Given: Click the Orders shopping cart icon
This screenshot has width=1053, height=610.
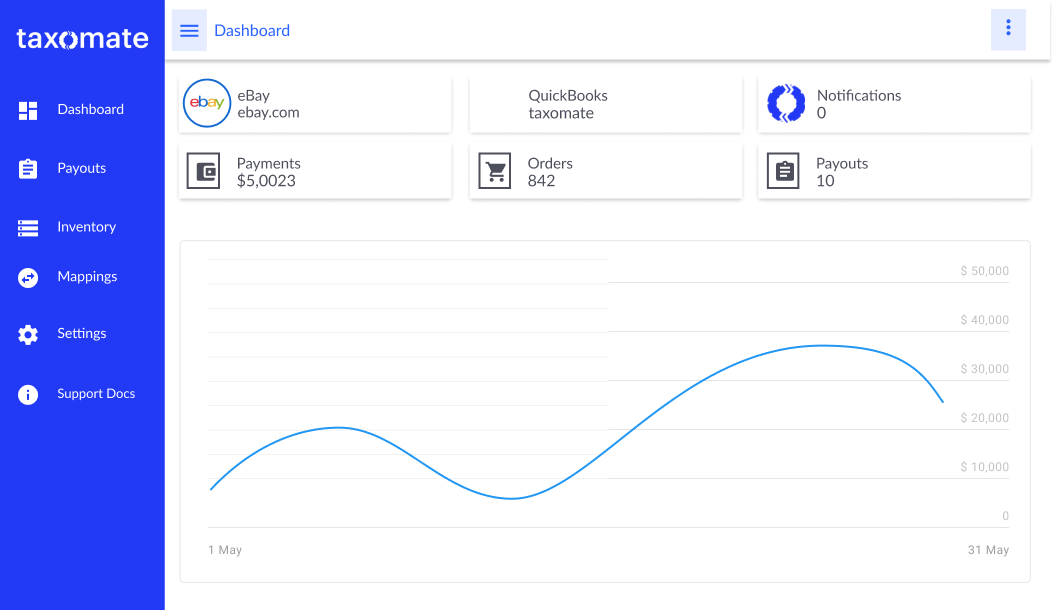Looking at the screenshot, I should coord(494,171).
